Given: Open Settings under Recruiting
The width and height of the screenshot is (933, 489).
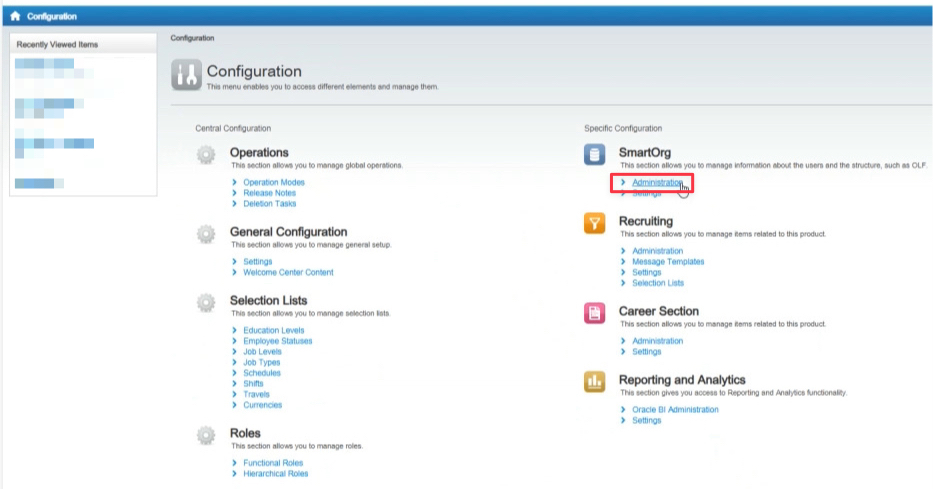Looking at the screenshot, I should (646, 272).
